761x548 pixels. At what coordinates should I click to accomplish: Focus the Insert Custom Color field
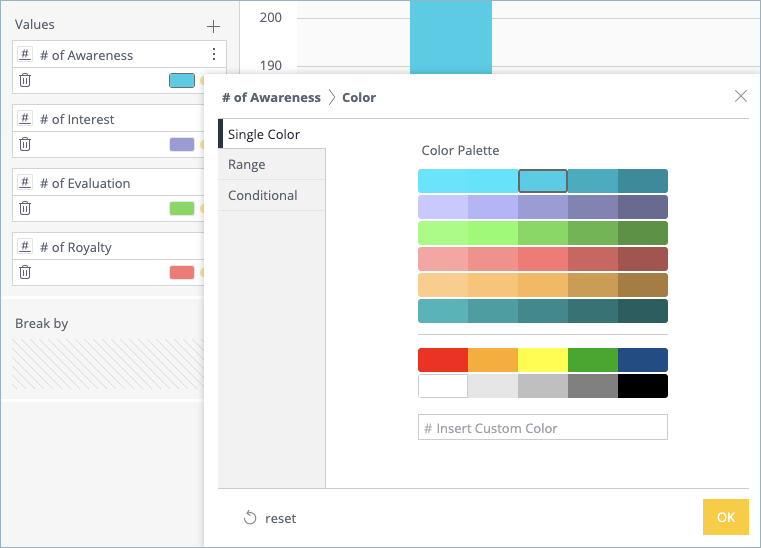[542, 428]
